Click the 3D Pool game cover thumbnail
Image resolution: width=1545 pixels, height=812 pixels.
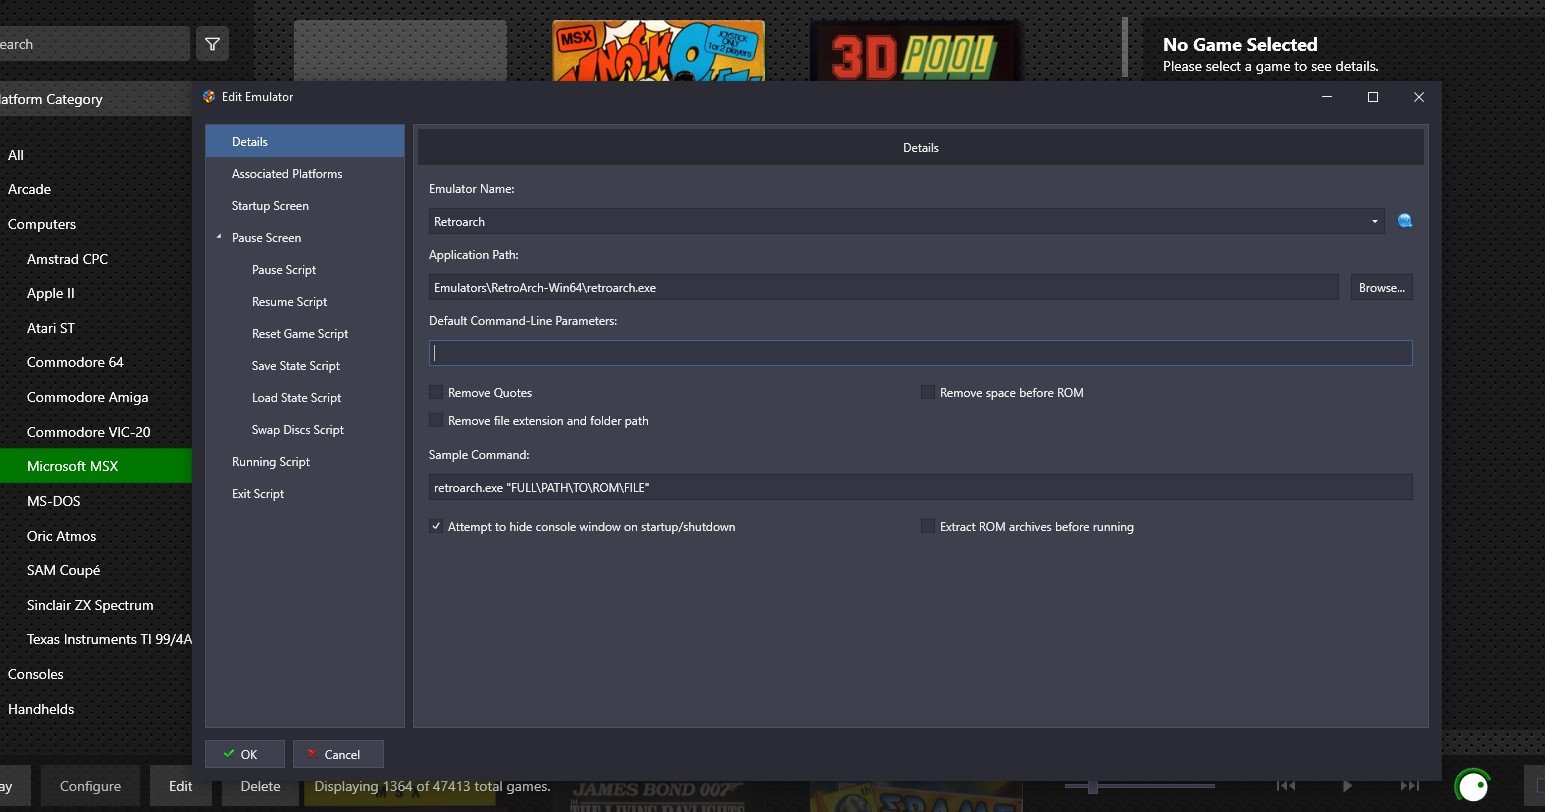[x=915, y=51]
